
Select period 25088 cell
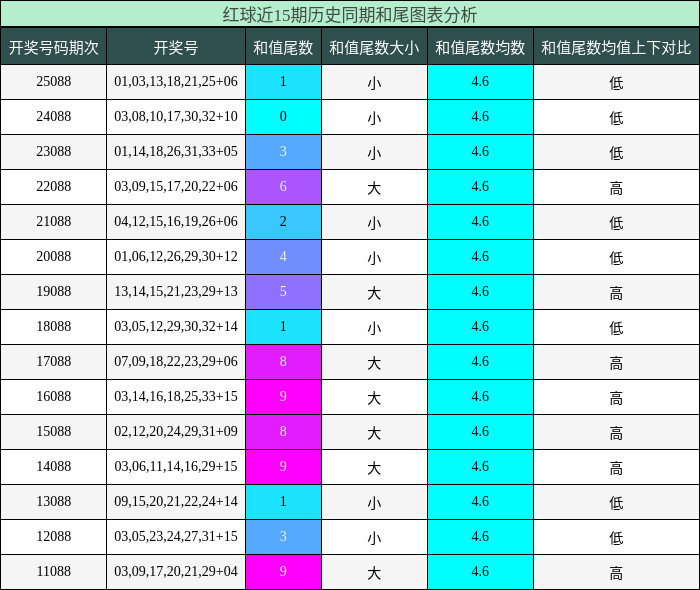[x=54, y=82]
